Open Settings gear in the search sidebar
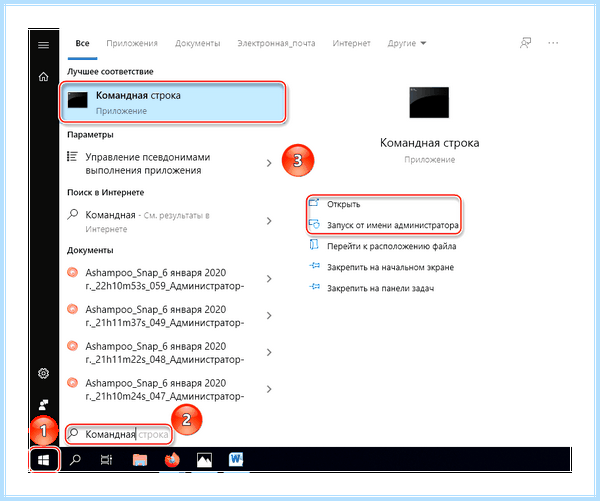This screenshot has height=501, width=600. [44, 373]
